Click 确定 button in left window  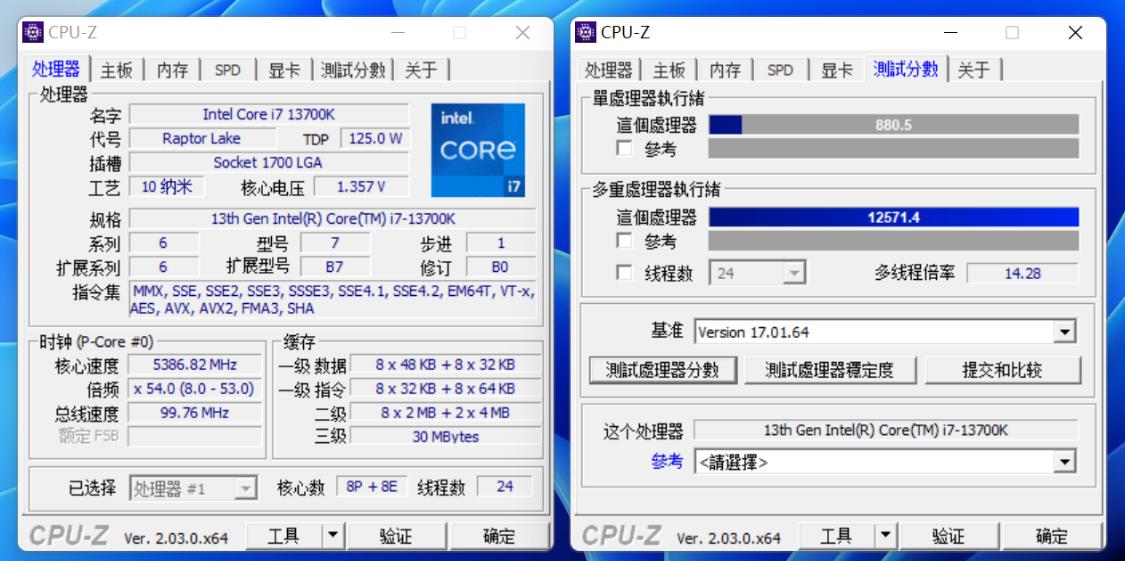pos(499,536)
